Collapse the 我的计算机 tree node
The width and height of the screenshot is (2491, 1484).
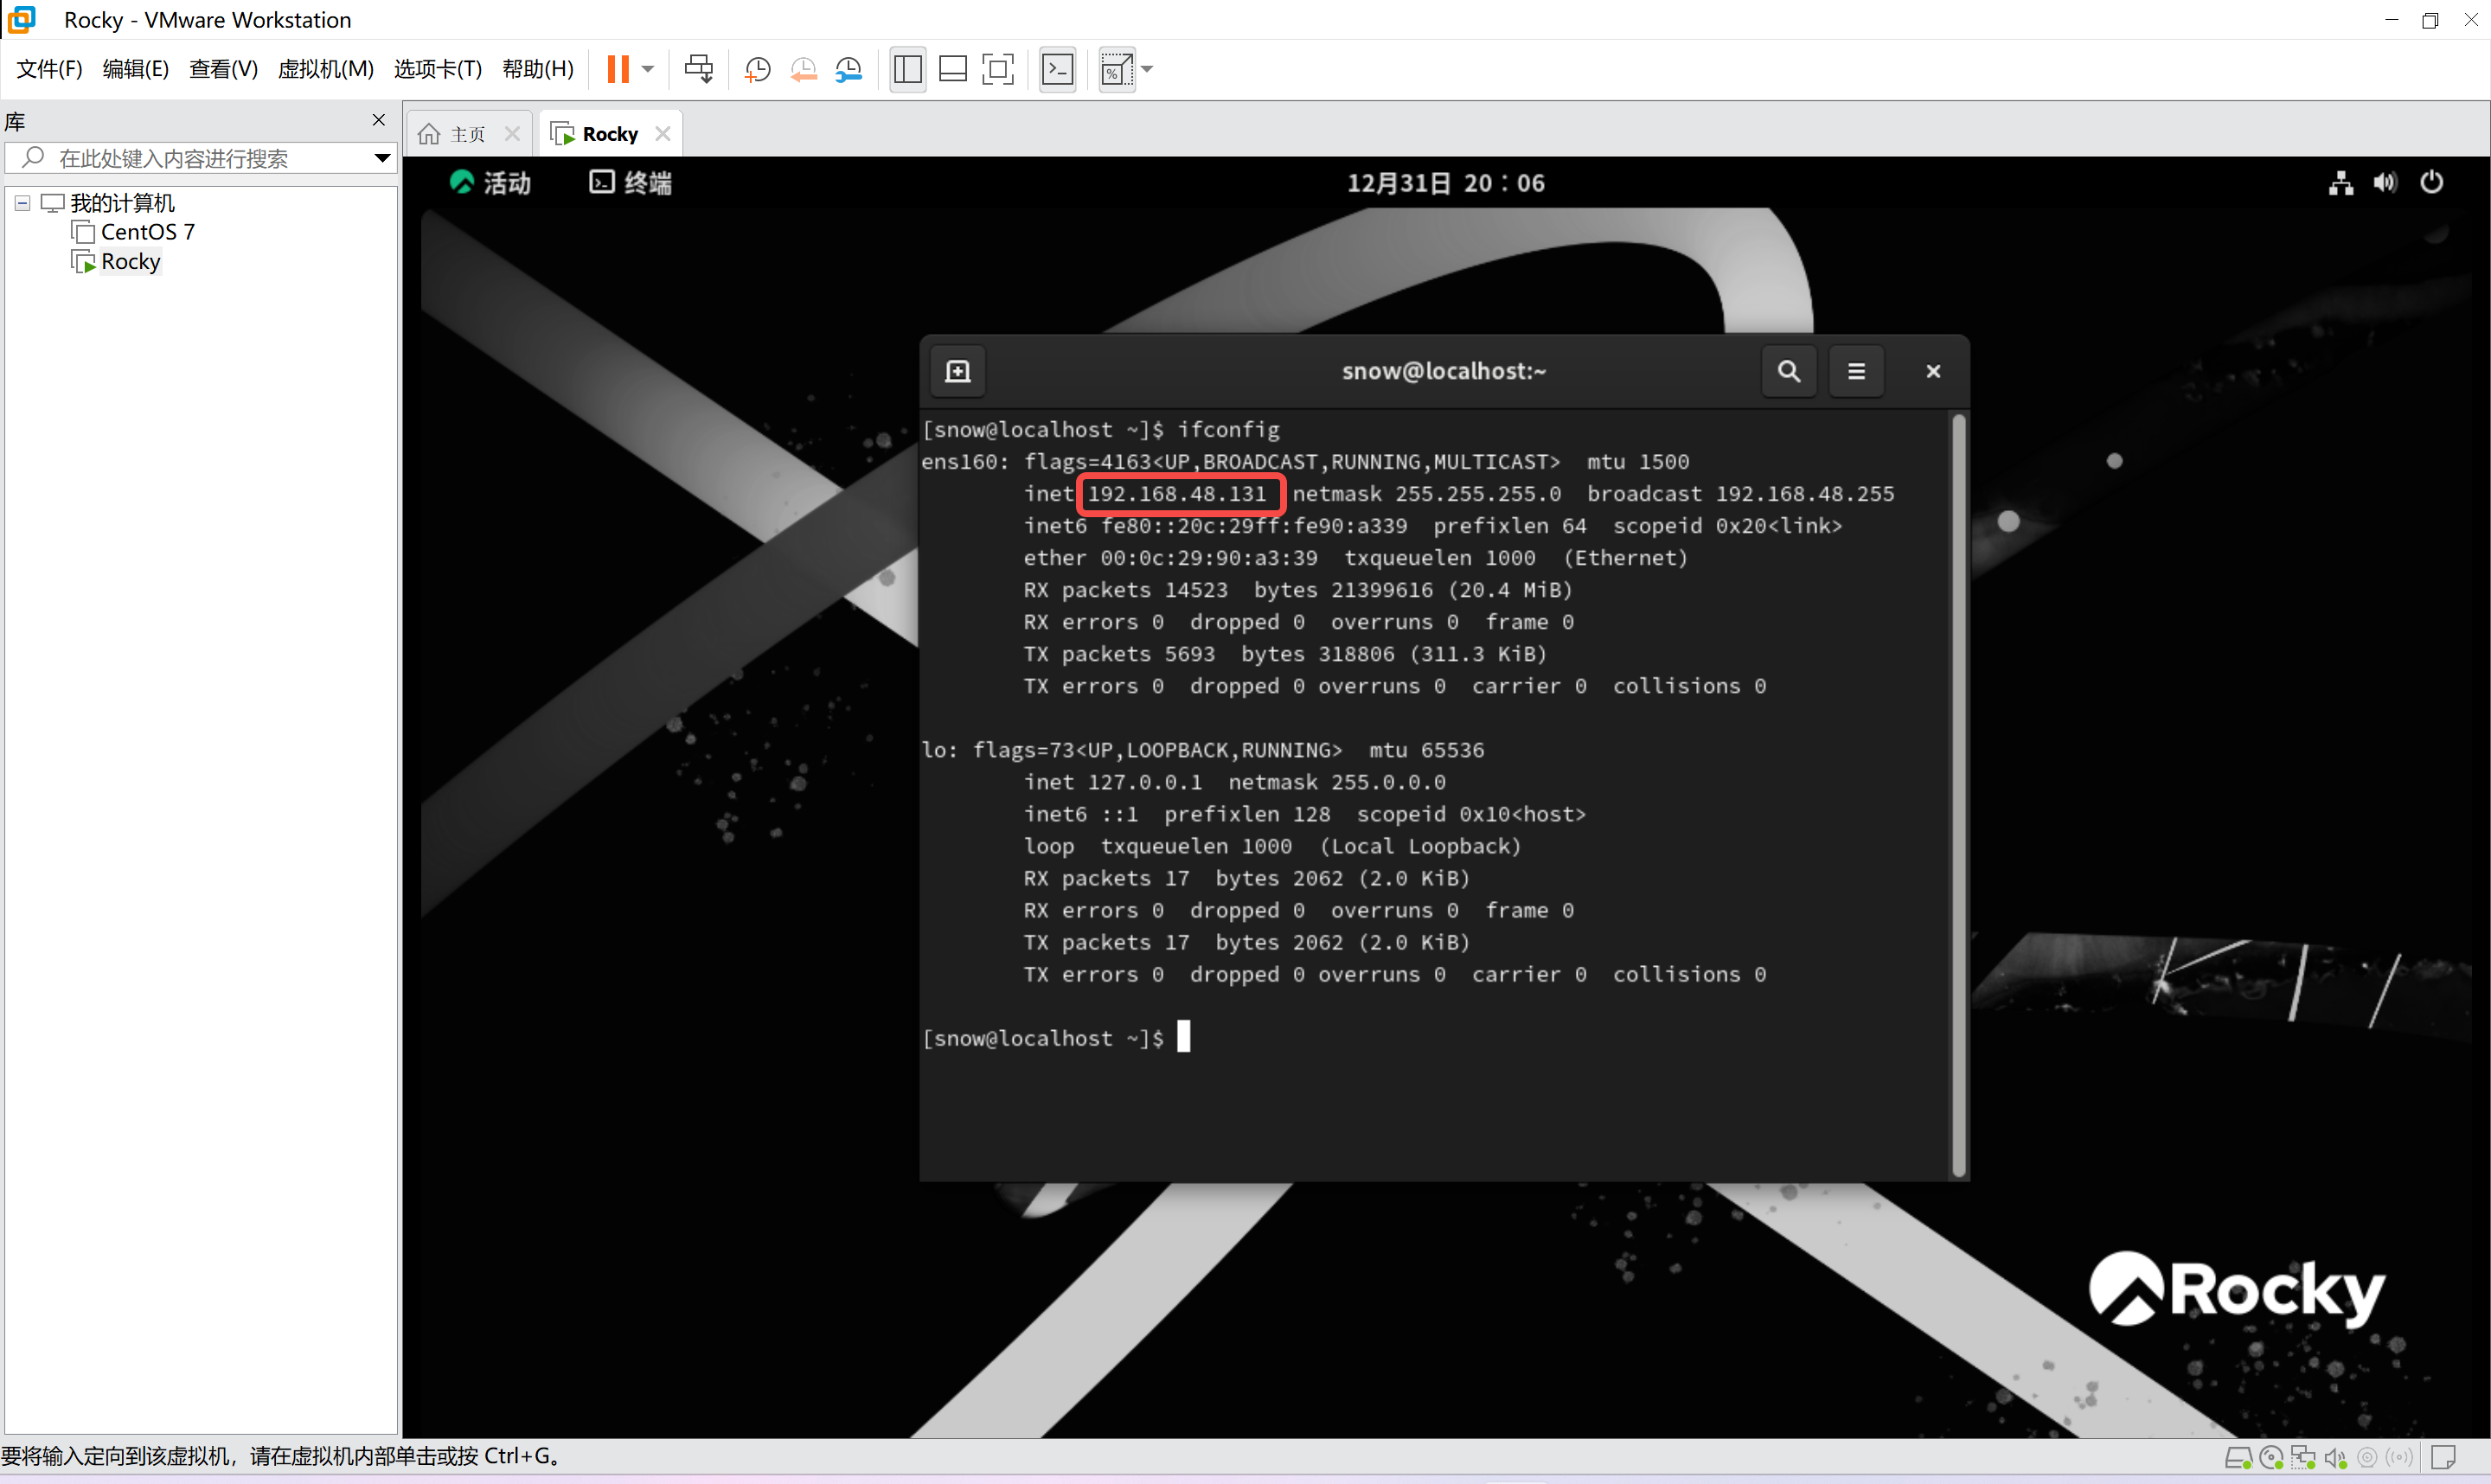(22, 203)
